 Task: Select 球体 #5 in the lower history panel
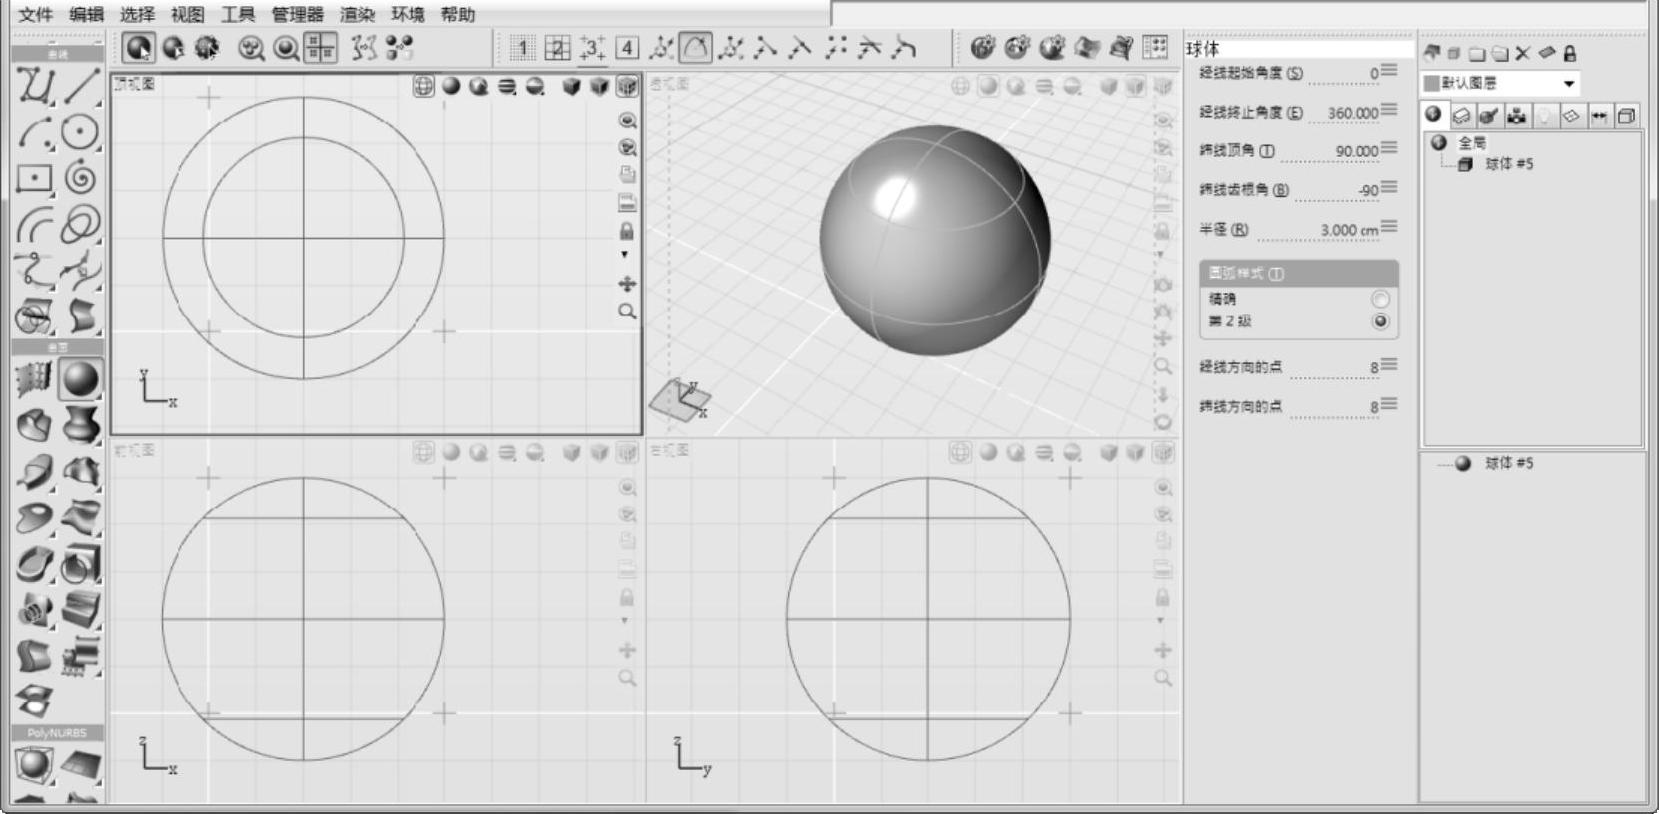[x=1508, y=463]
